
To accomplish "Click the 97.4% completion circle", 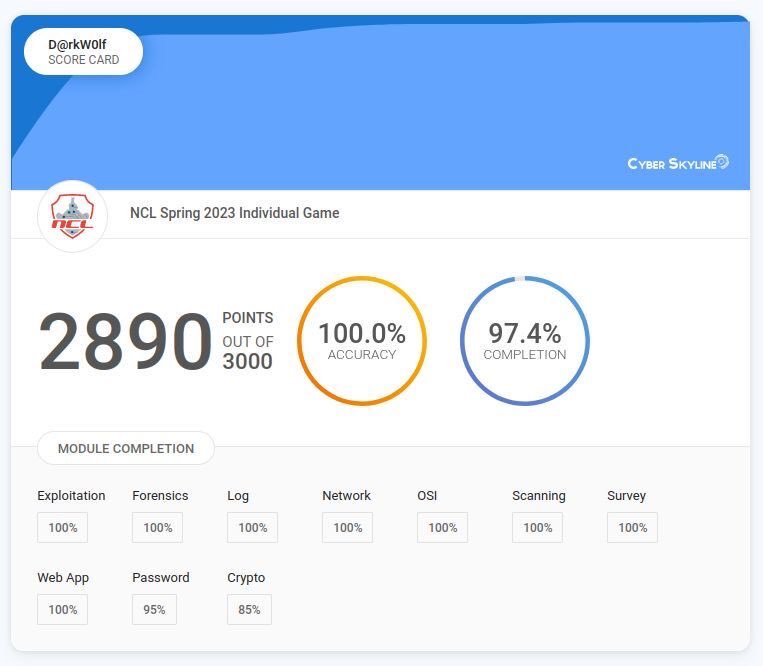I will (525, 341).
